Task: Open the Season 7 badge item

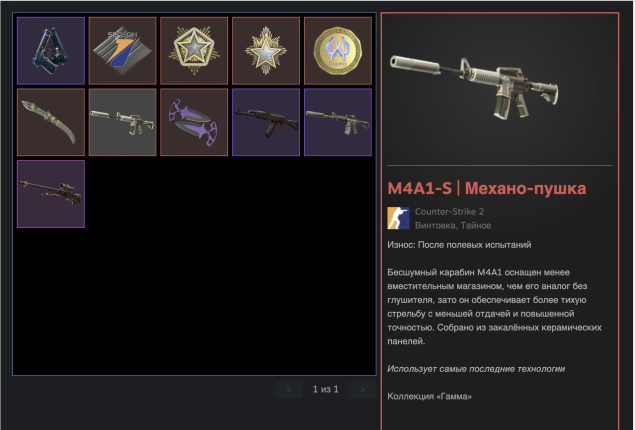Action: [122, 51]
